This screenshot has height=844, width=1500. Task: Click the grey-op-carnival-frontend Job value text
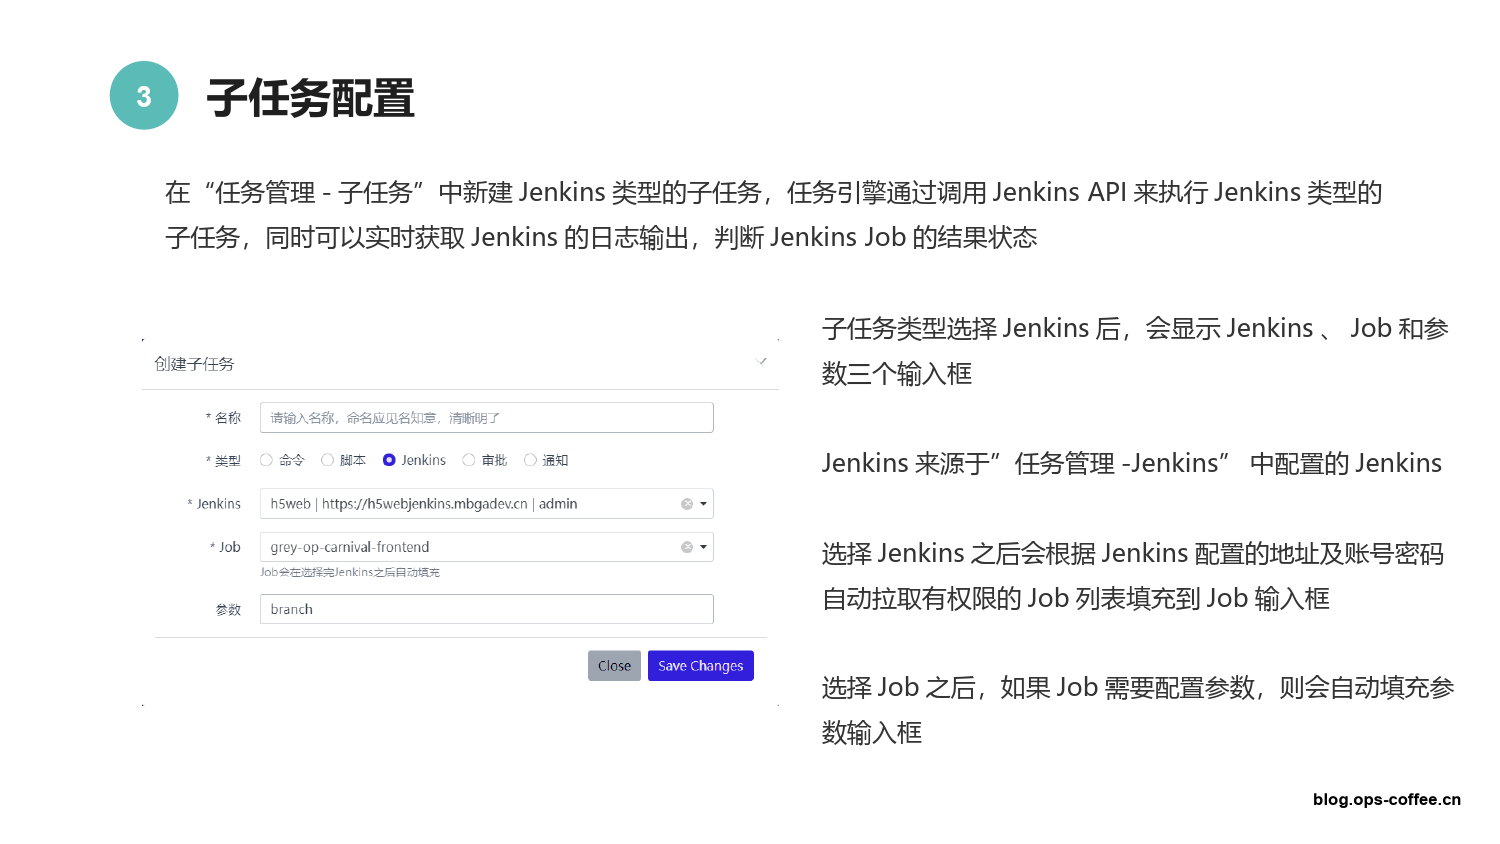[x=350, y=547]
